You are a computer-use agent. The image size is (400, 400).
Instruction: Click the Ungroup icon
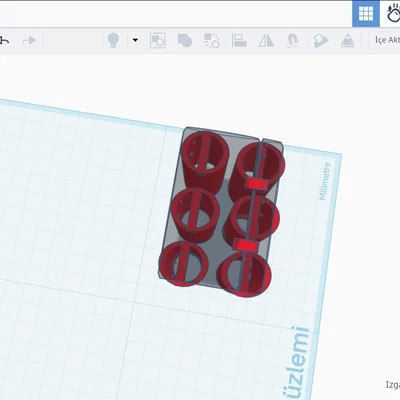(212, 40)
